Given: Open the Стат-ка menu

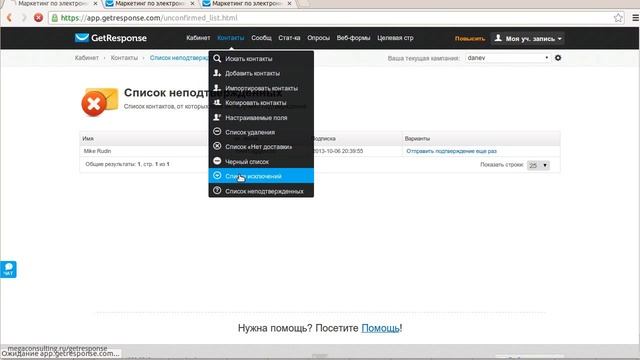Looking at the screenshot, I should [289, 38].
